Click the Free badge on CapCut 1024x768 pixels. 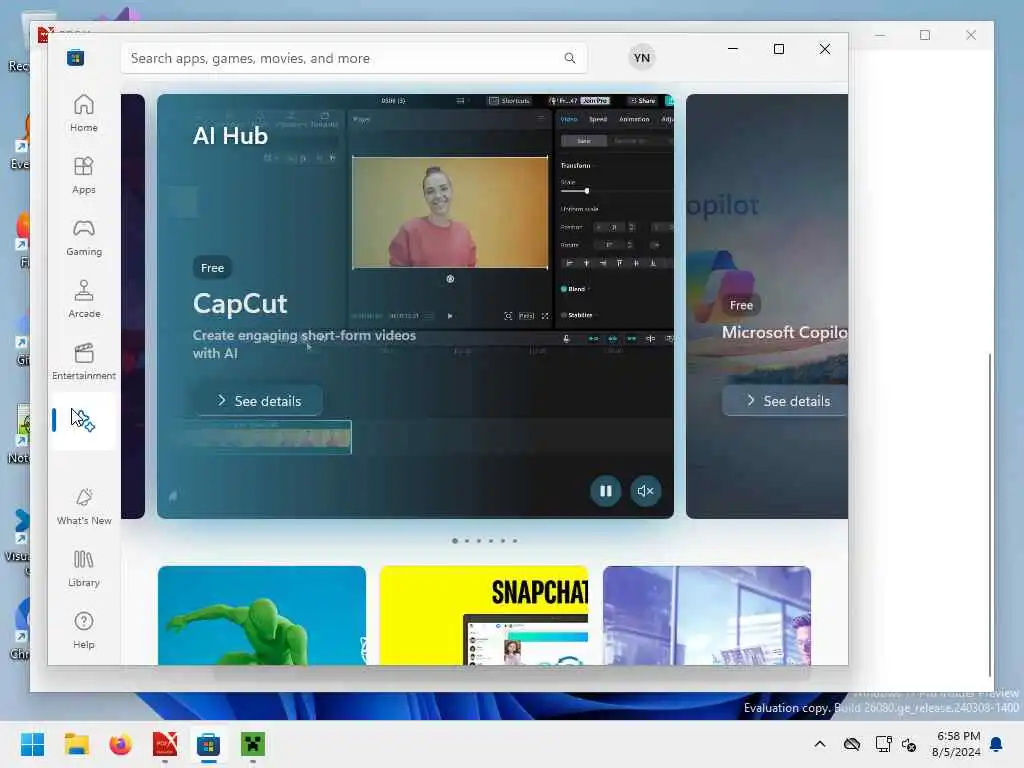(x=212, y=268)
